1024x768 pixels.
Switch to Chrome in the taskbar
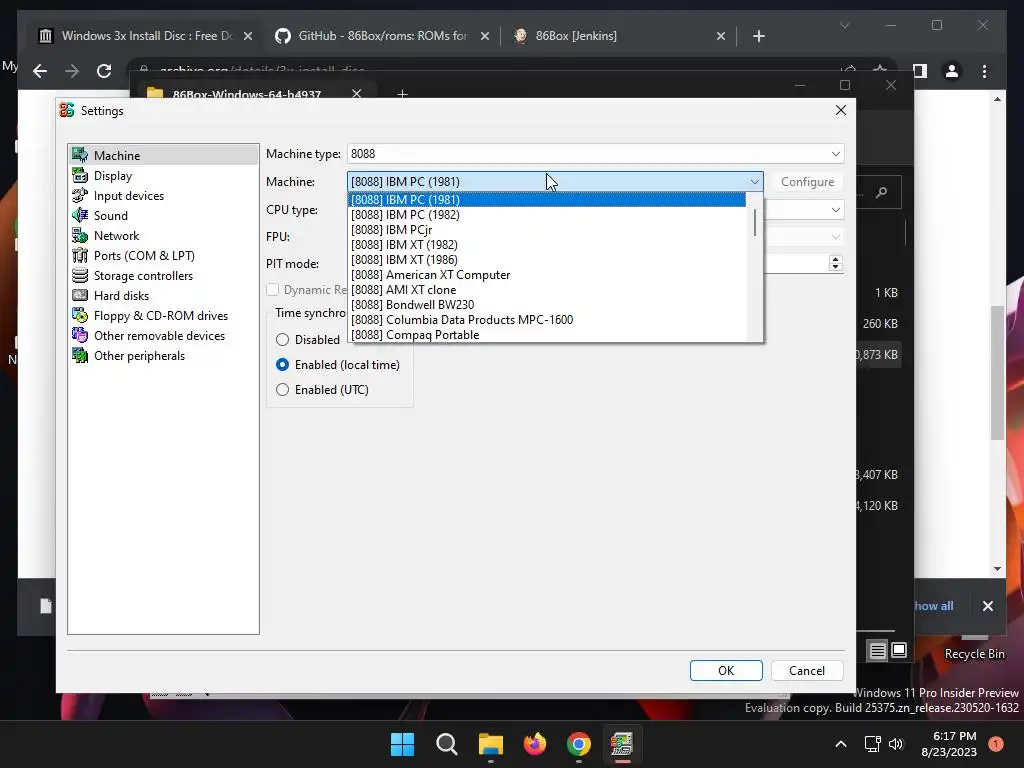tap(579, 744)
